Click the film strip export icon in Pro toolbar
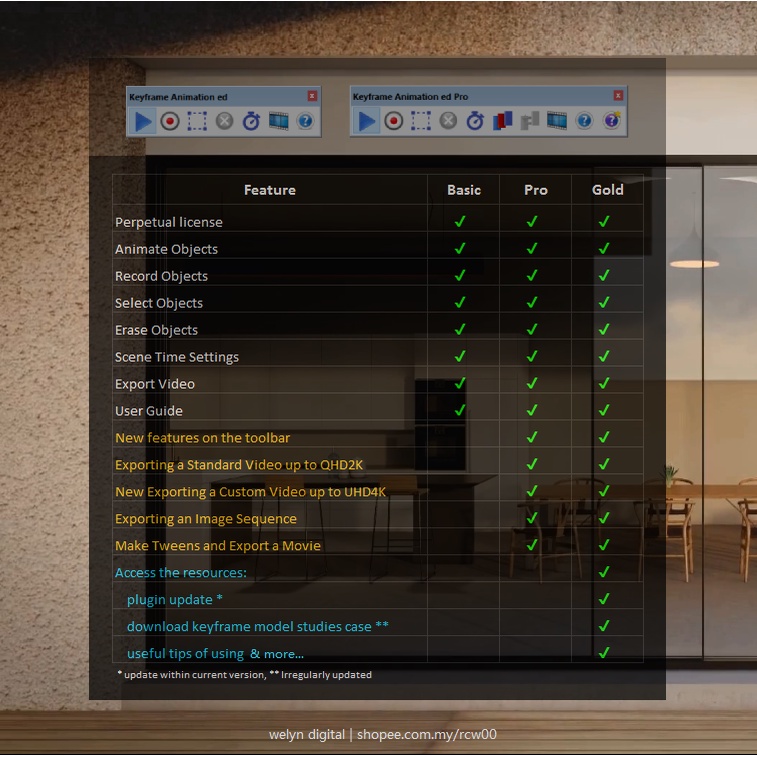Viewport: 757px width, 757px height. tap(557, 121)
